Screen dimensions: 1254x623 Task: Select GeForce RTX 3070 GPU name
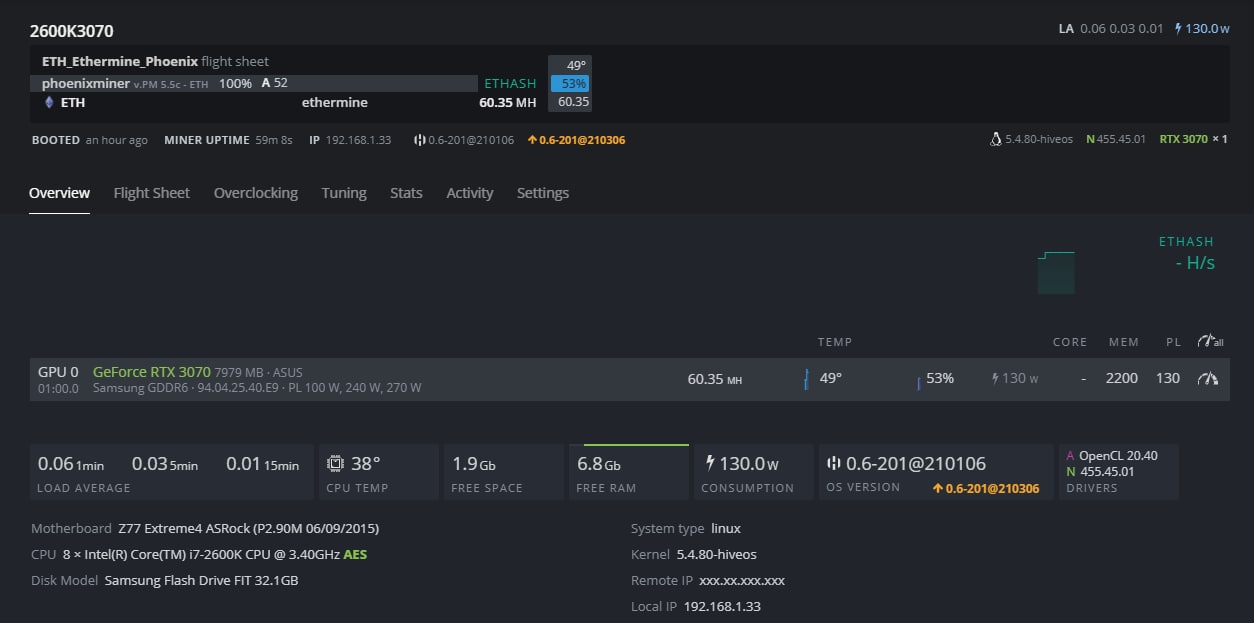click(152, 372)
